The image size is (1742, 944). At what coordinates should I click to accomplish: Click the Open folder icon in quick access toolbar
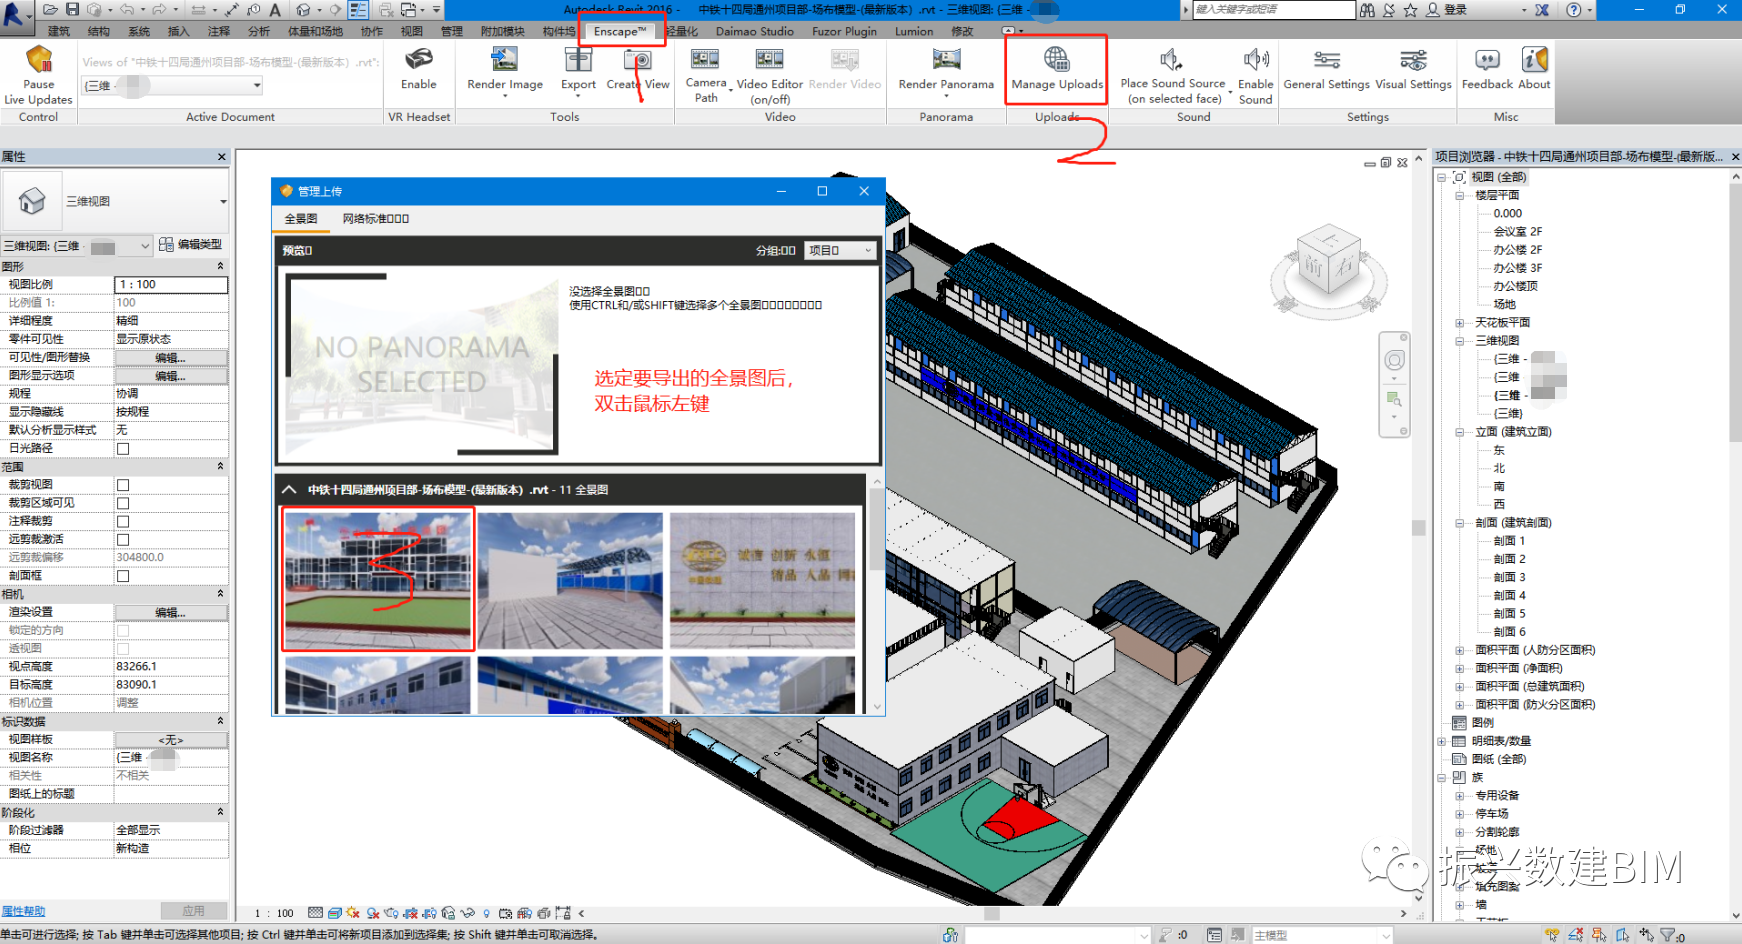[x=50, y=10]
